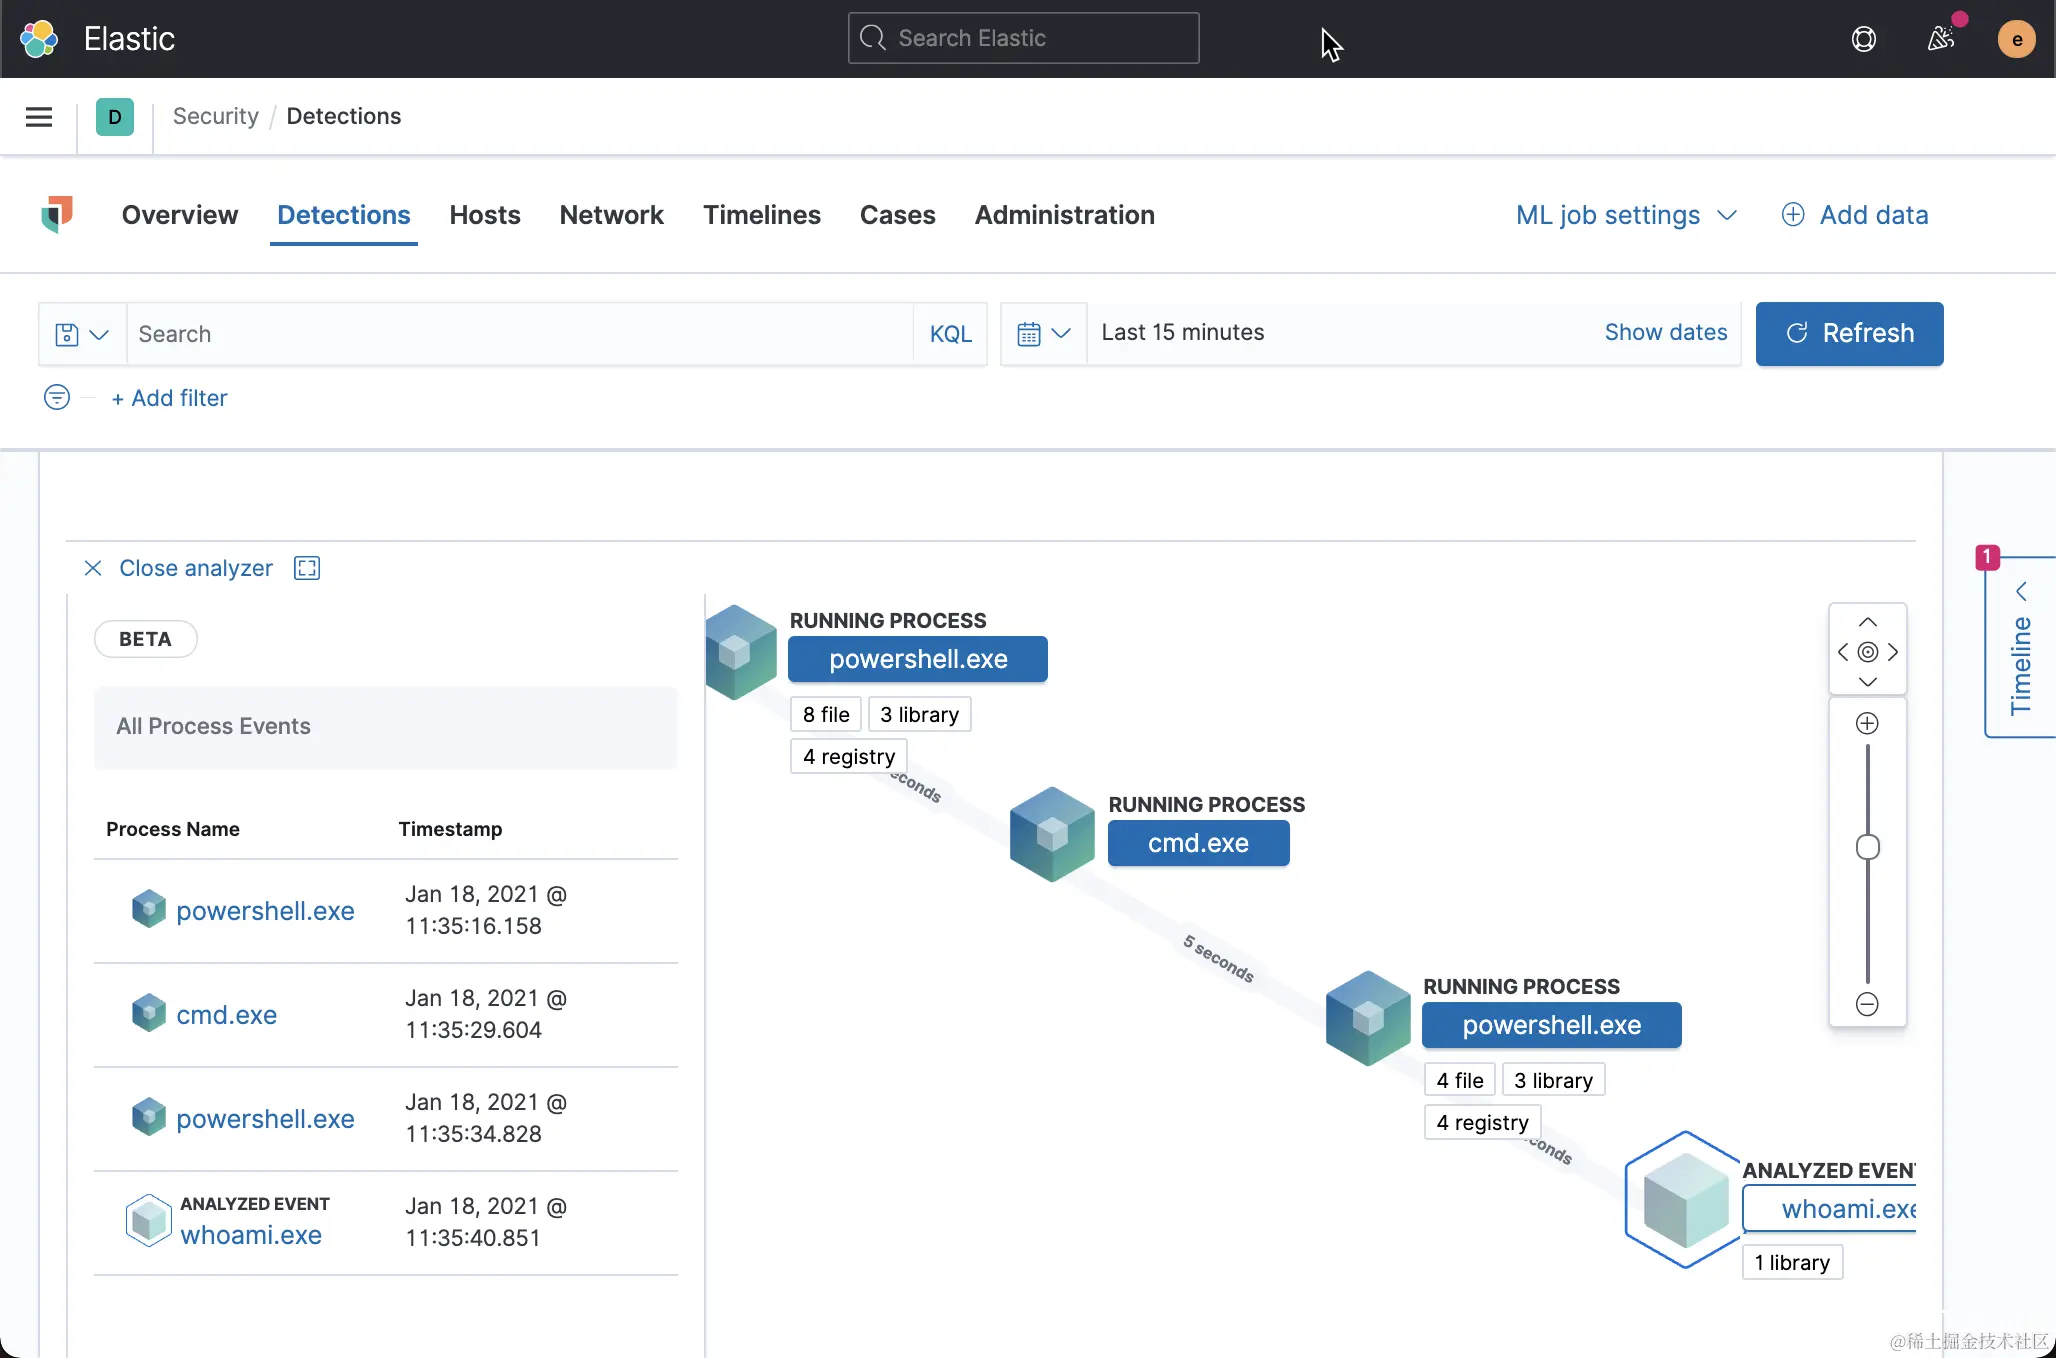This screenshot has height=1358, width=2056.
Task: Click the Close analyzer link
Action: 195,568
